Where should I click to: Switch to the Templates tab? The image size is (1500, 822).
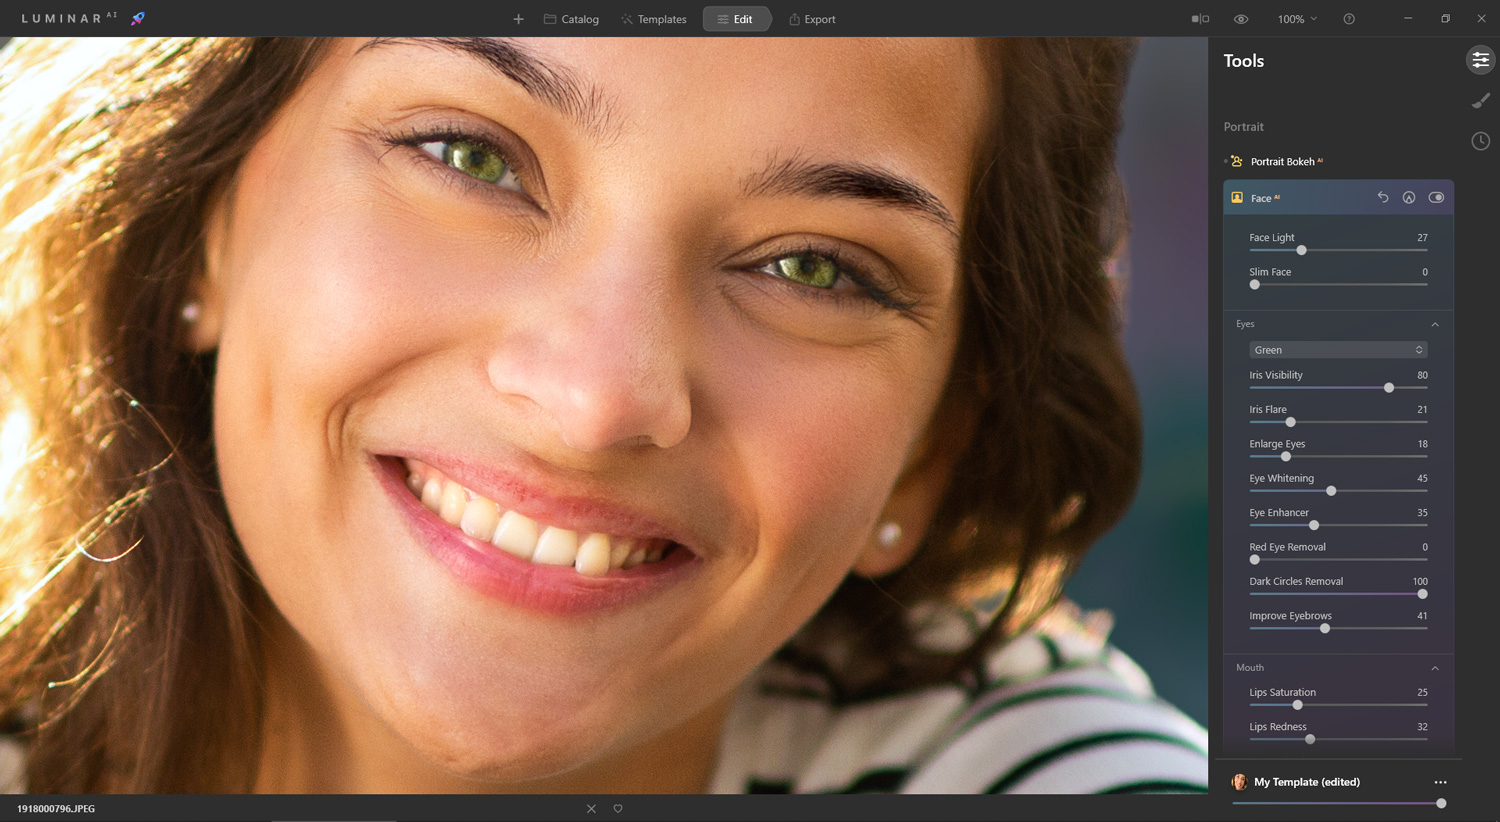tap(653, 19)
